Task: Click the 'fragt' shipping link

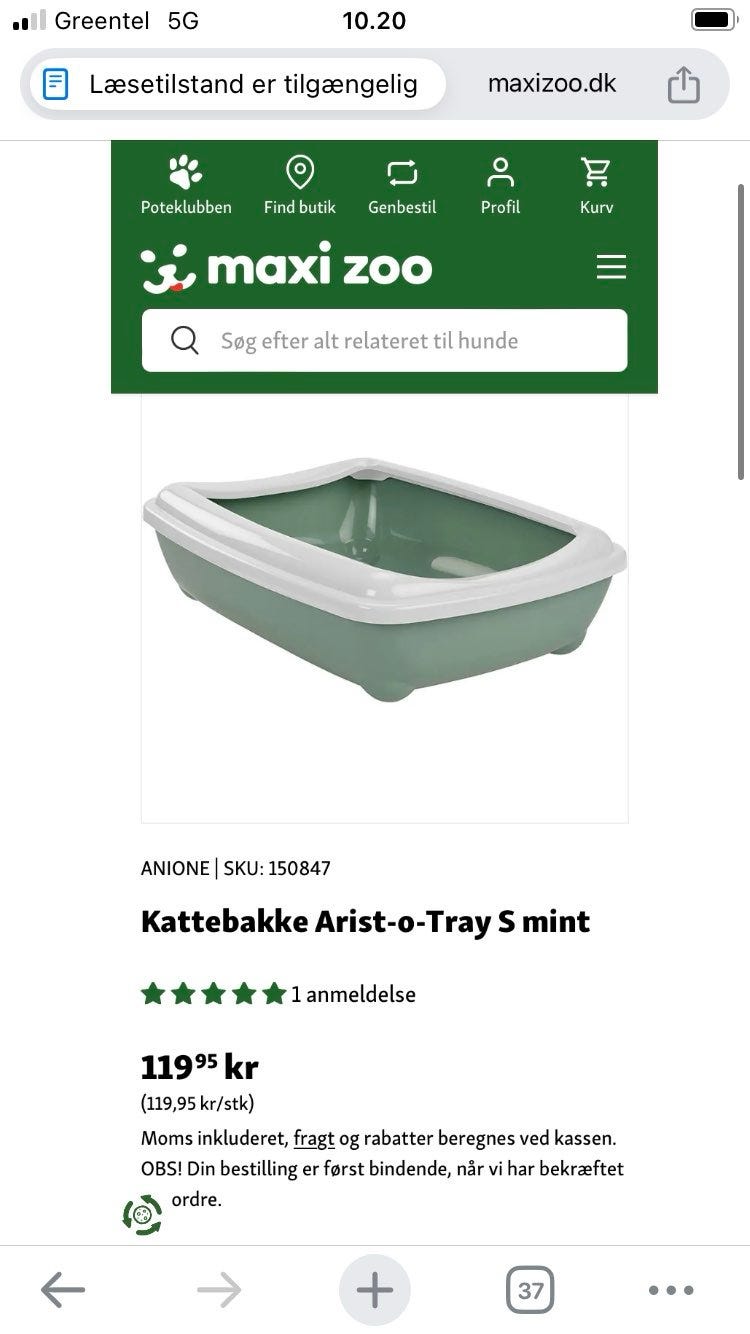Action: pyautogui.click(x=314, y=1138)
